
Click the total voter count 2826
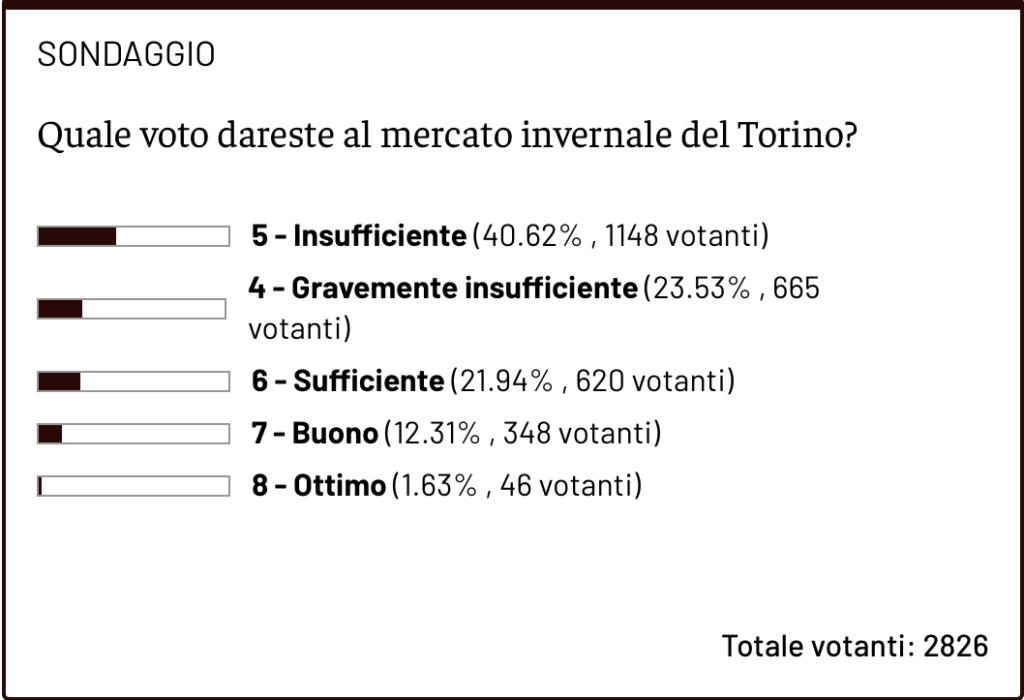pyautogui.click(x=956, y=646)
